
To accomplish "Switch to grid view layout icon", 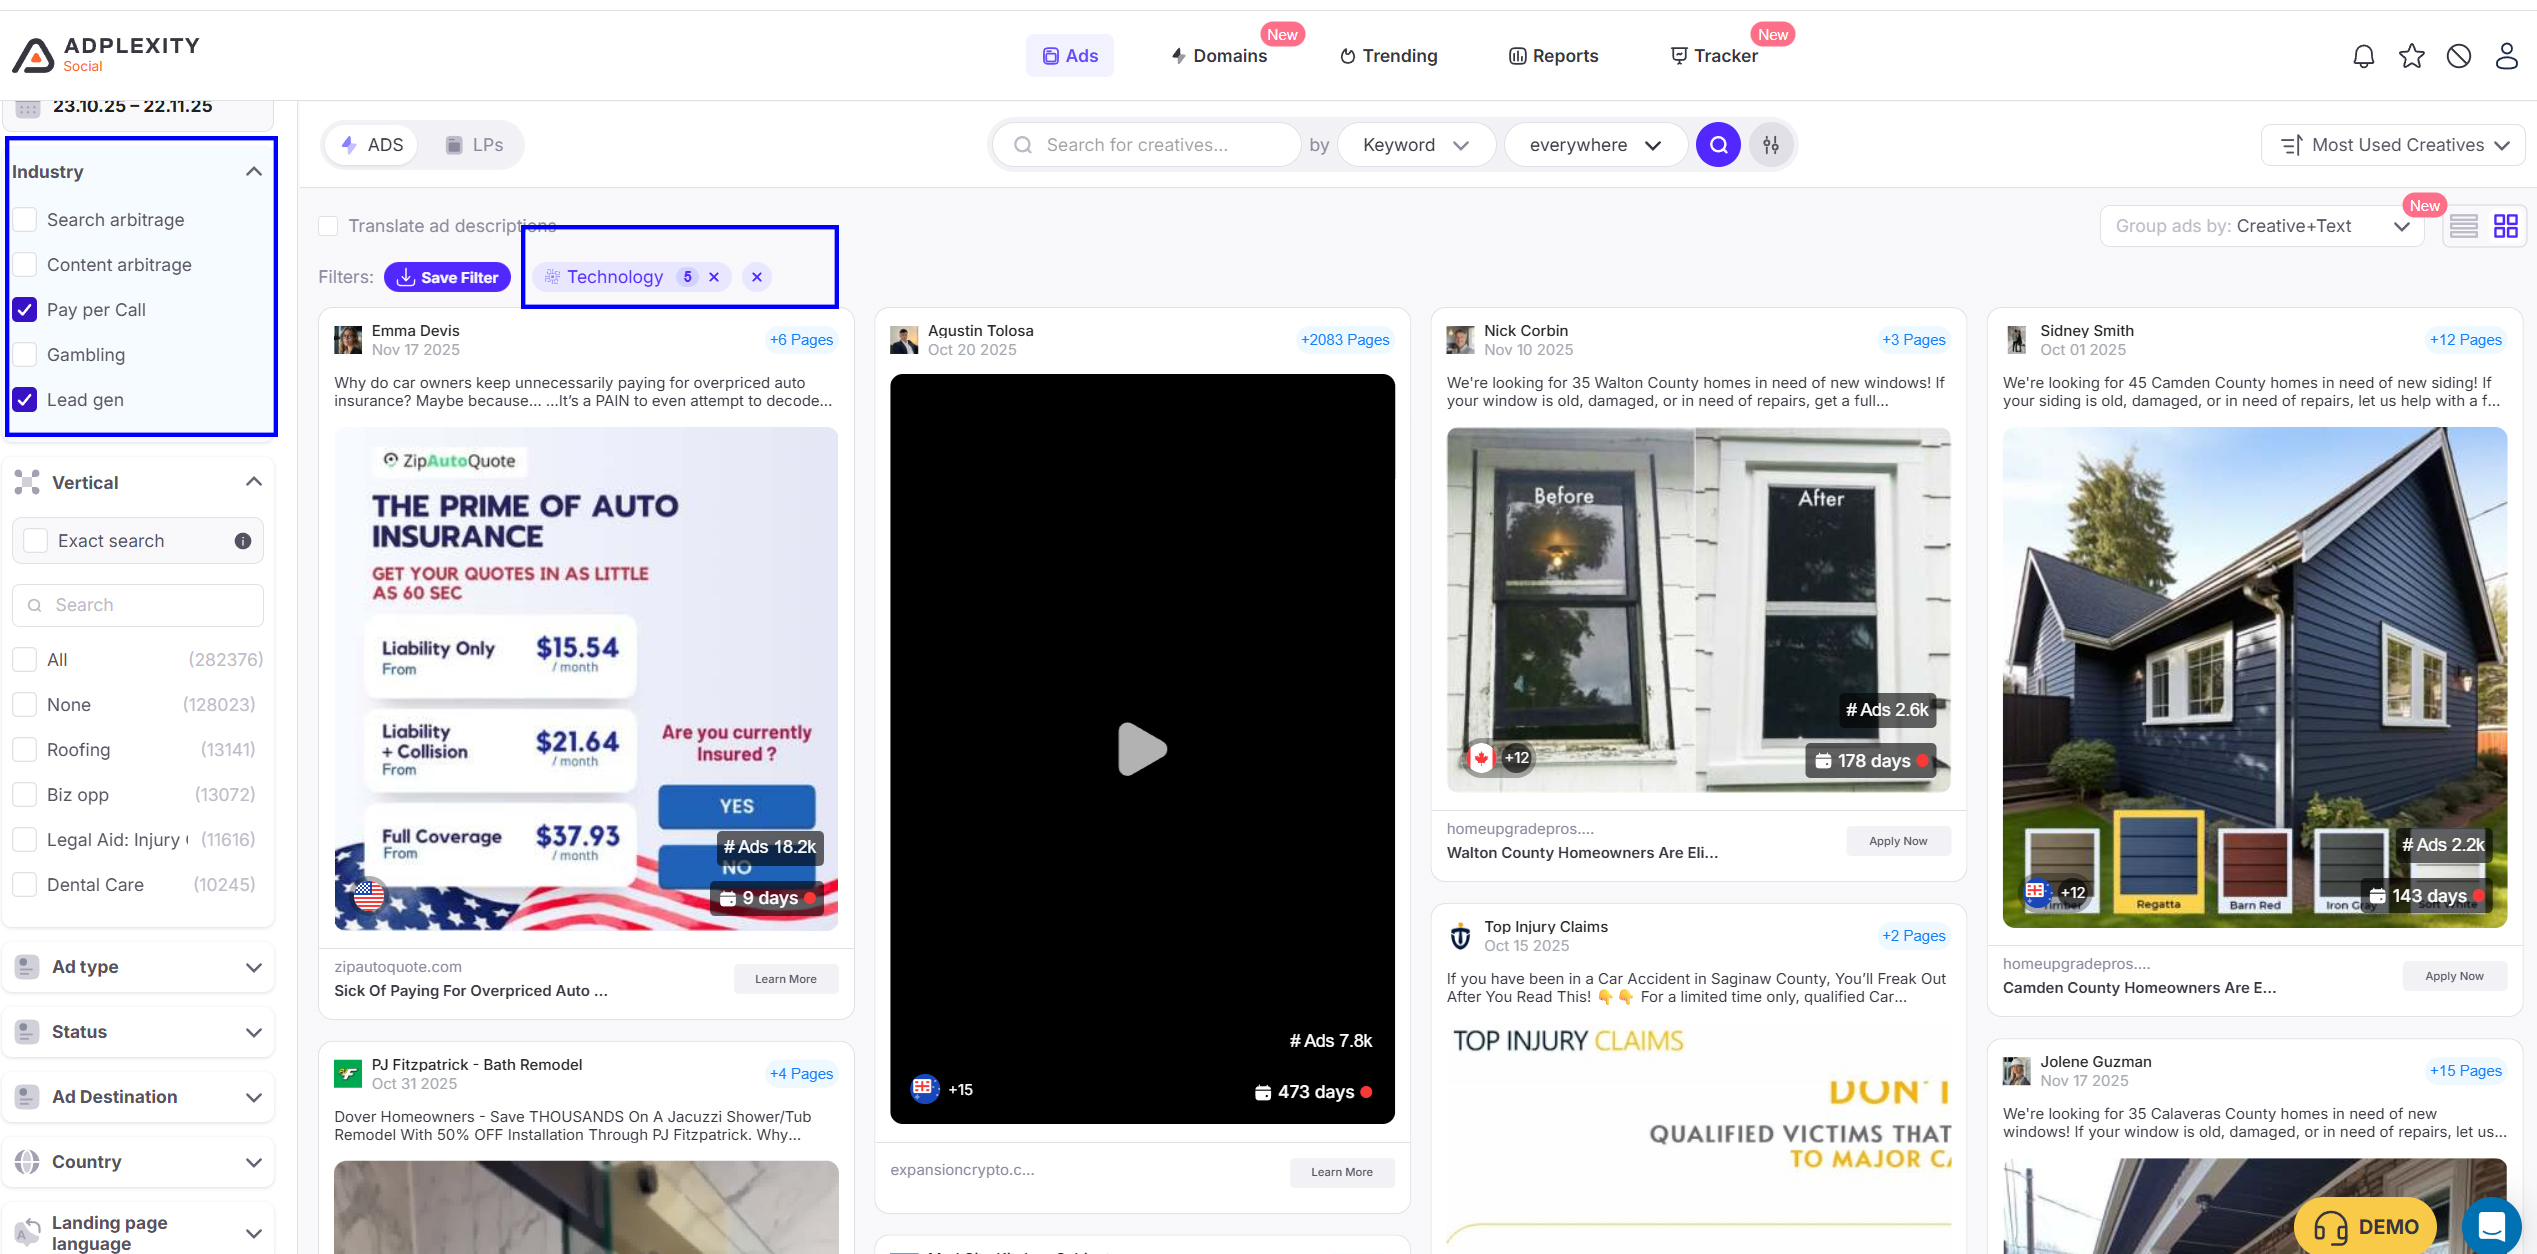I will 2505,226.
